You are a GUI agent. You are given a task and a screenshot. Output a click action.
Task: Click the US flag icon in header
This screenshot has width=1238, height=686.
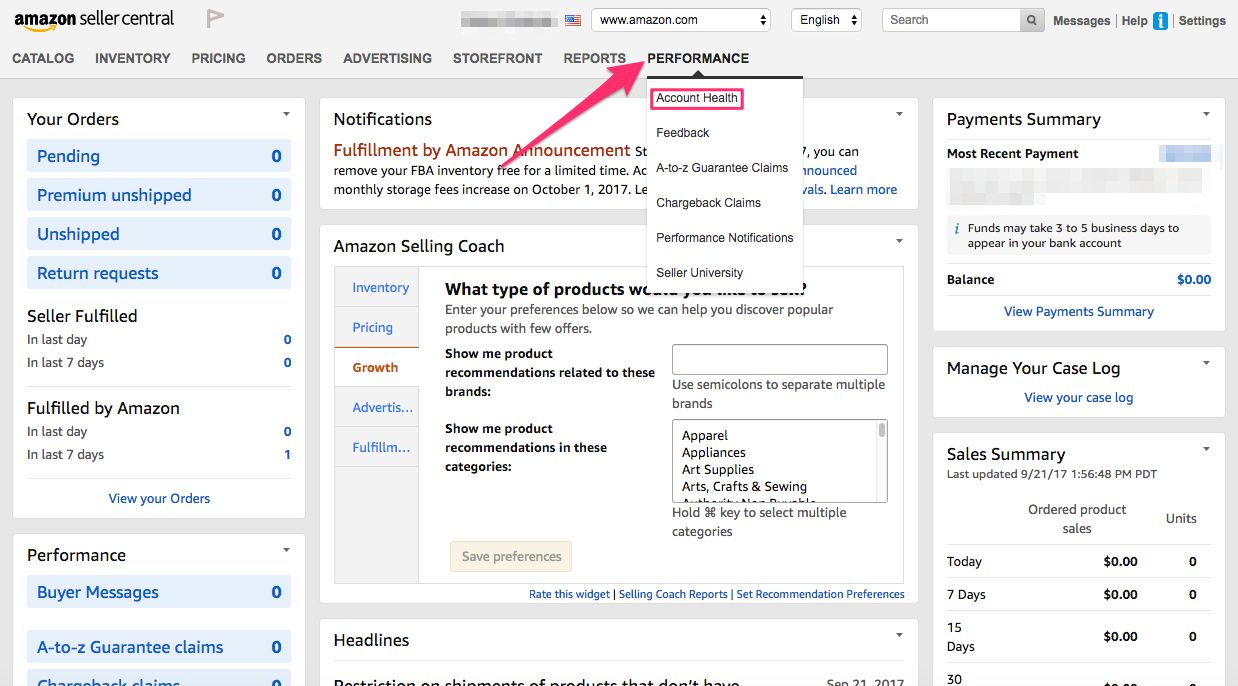point(573,20)
